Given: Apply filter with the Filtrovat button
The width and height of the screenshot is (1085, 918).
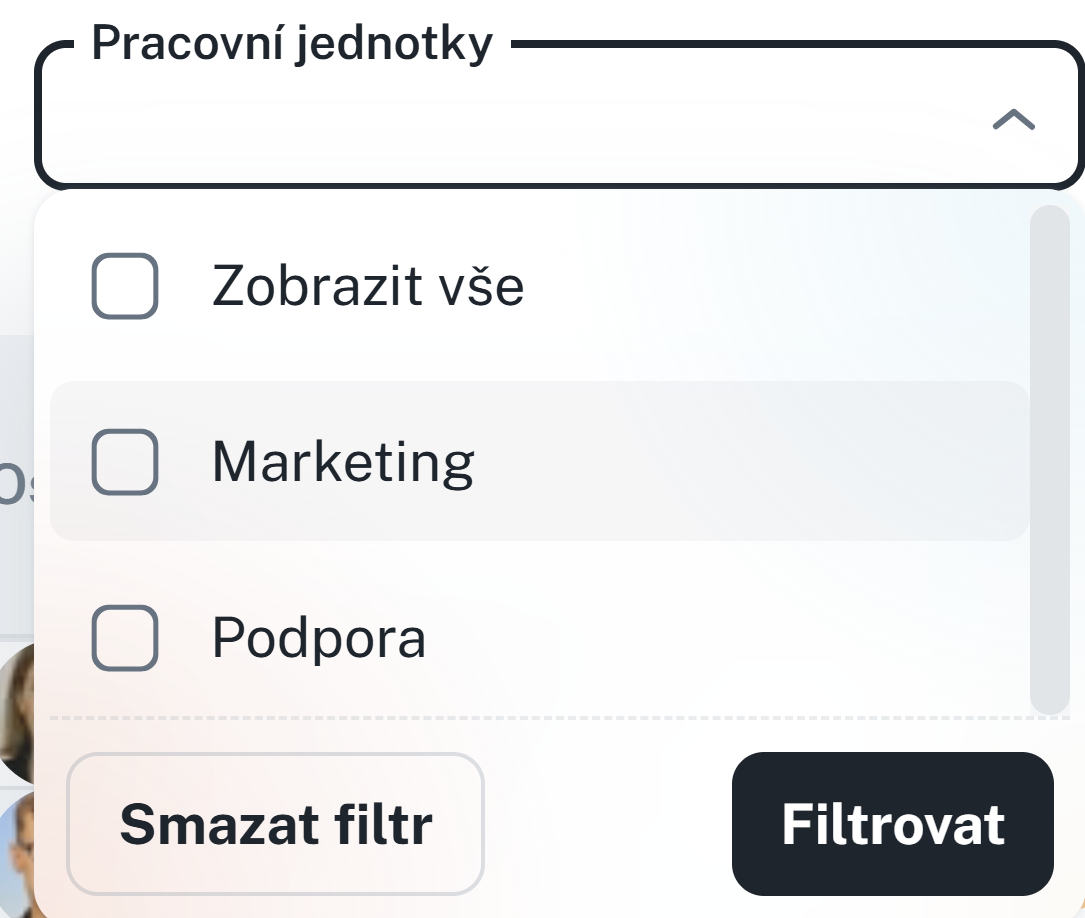Looking at the screenshot, I should (892, 824).
